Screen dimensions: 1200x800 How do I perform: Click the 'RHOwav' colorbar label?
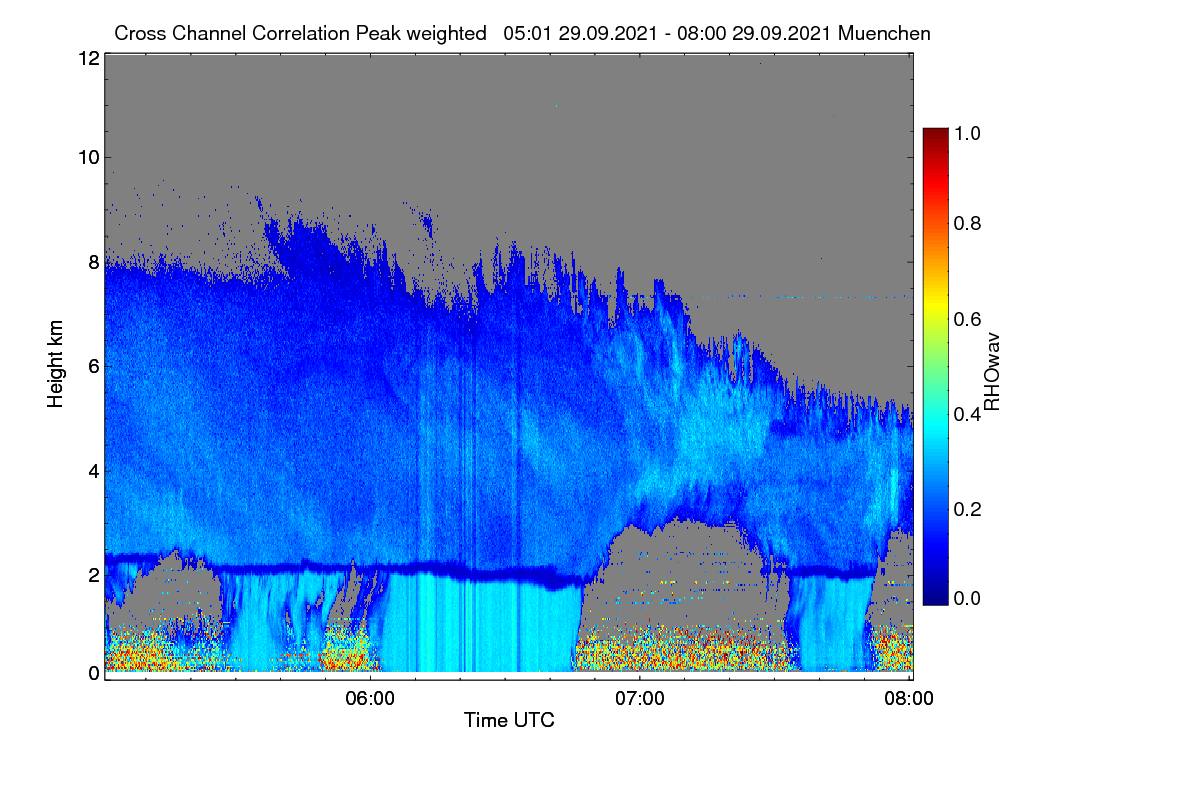[992, 373]
